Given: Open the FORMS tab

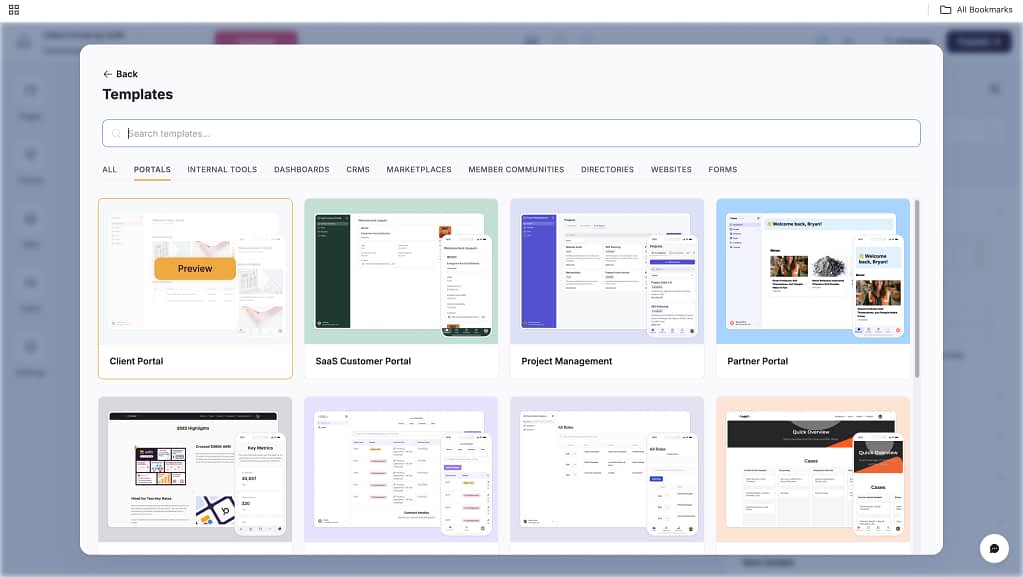Looking at the screenshot, I should (x=722, y=170).
